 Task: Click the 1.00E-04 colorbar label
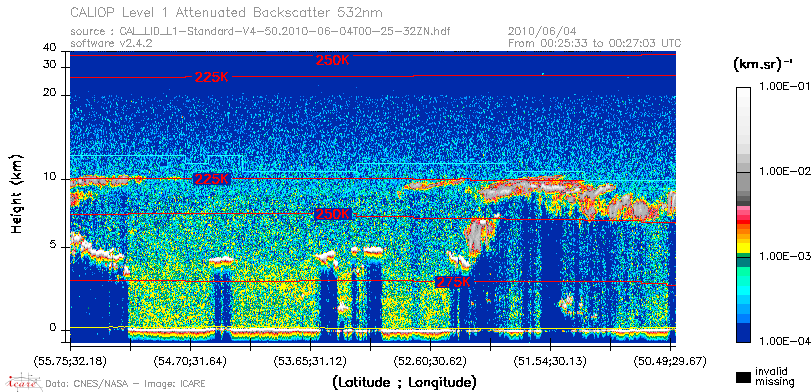[x=783, y=342]
